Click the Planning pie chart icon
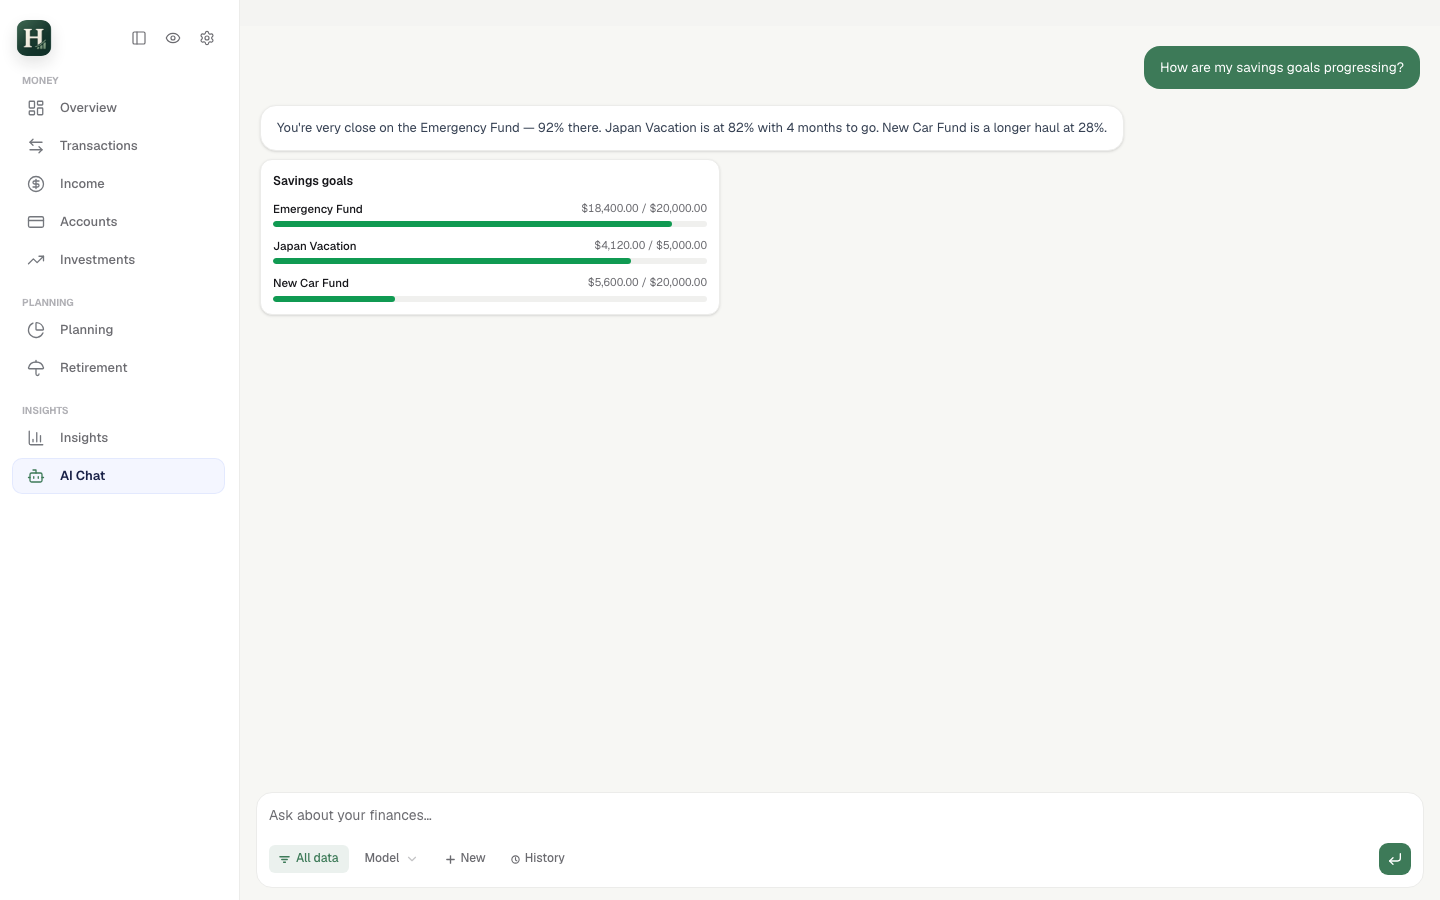Viewport: 1440px width, 900px height. (x=36, y=330)
